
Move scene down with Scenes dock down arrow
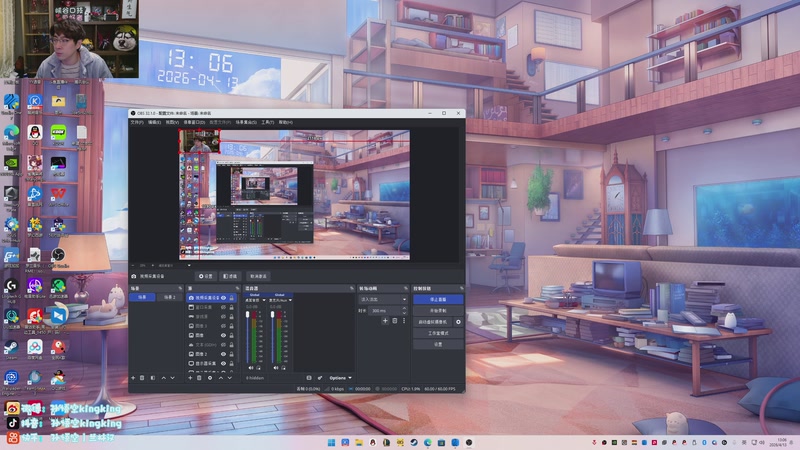tap(172, 378)
